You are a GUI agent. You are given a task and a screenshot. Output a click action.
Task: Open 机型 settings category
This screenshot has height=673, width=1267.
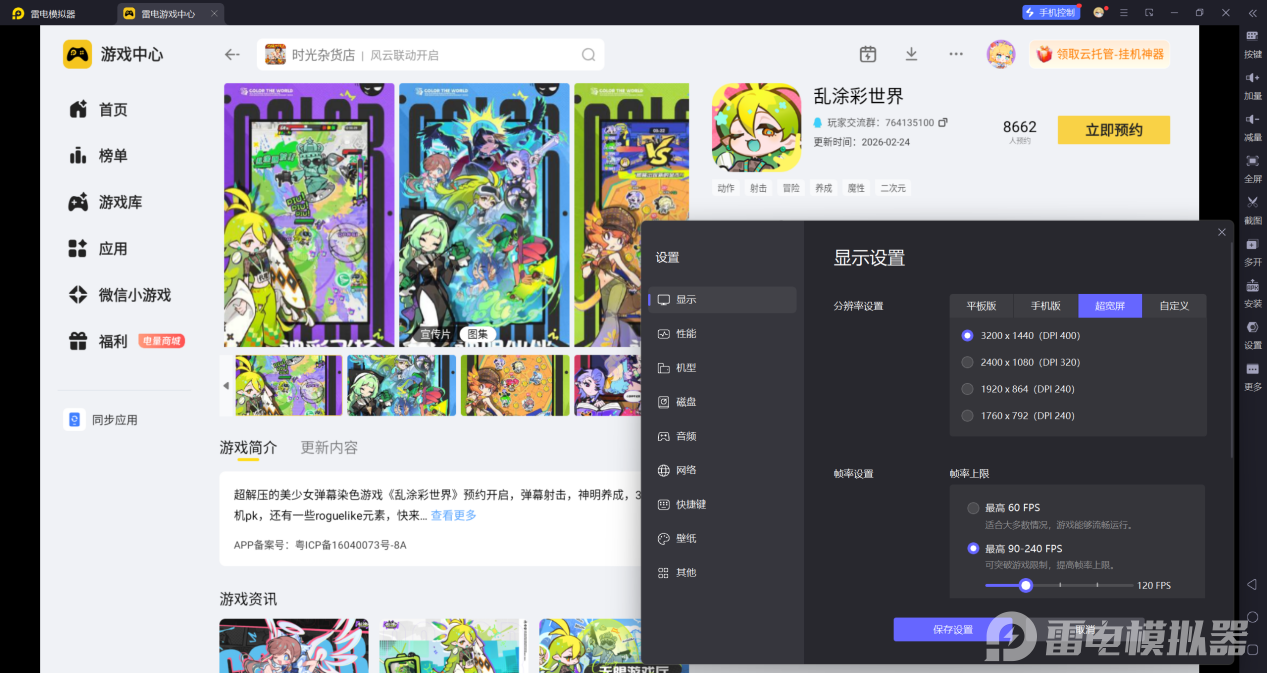pos(722,368)
